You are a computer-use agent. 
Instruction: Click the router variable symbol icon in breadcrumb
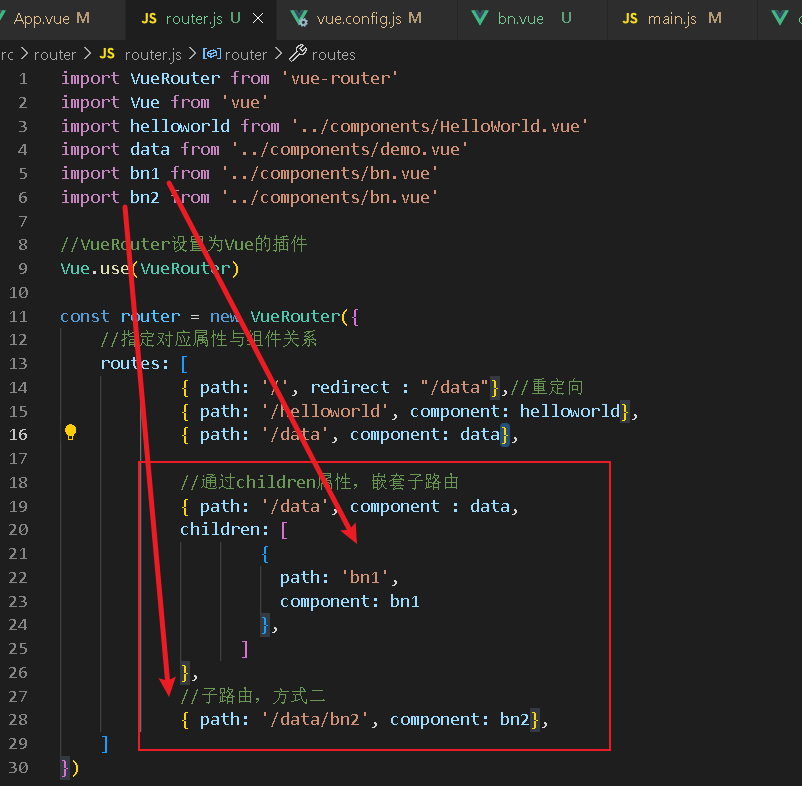pos(212,54)
